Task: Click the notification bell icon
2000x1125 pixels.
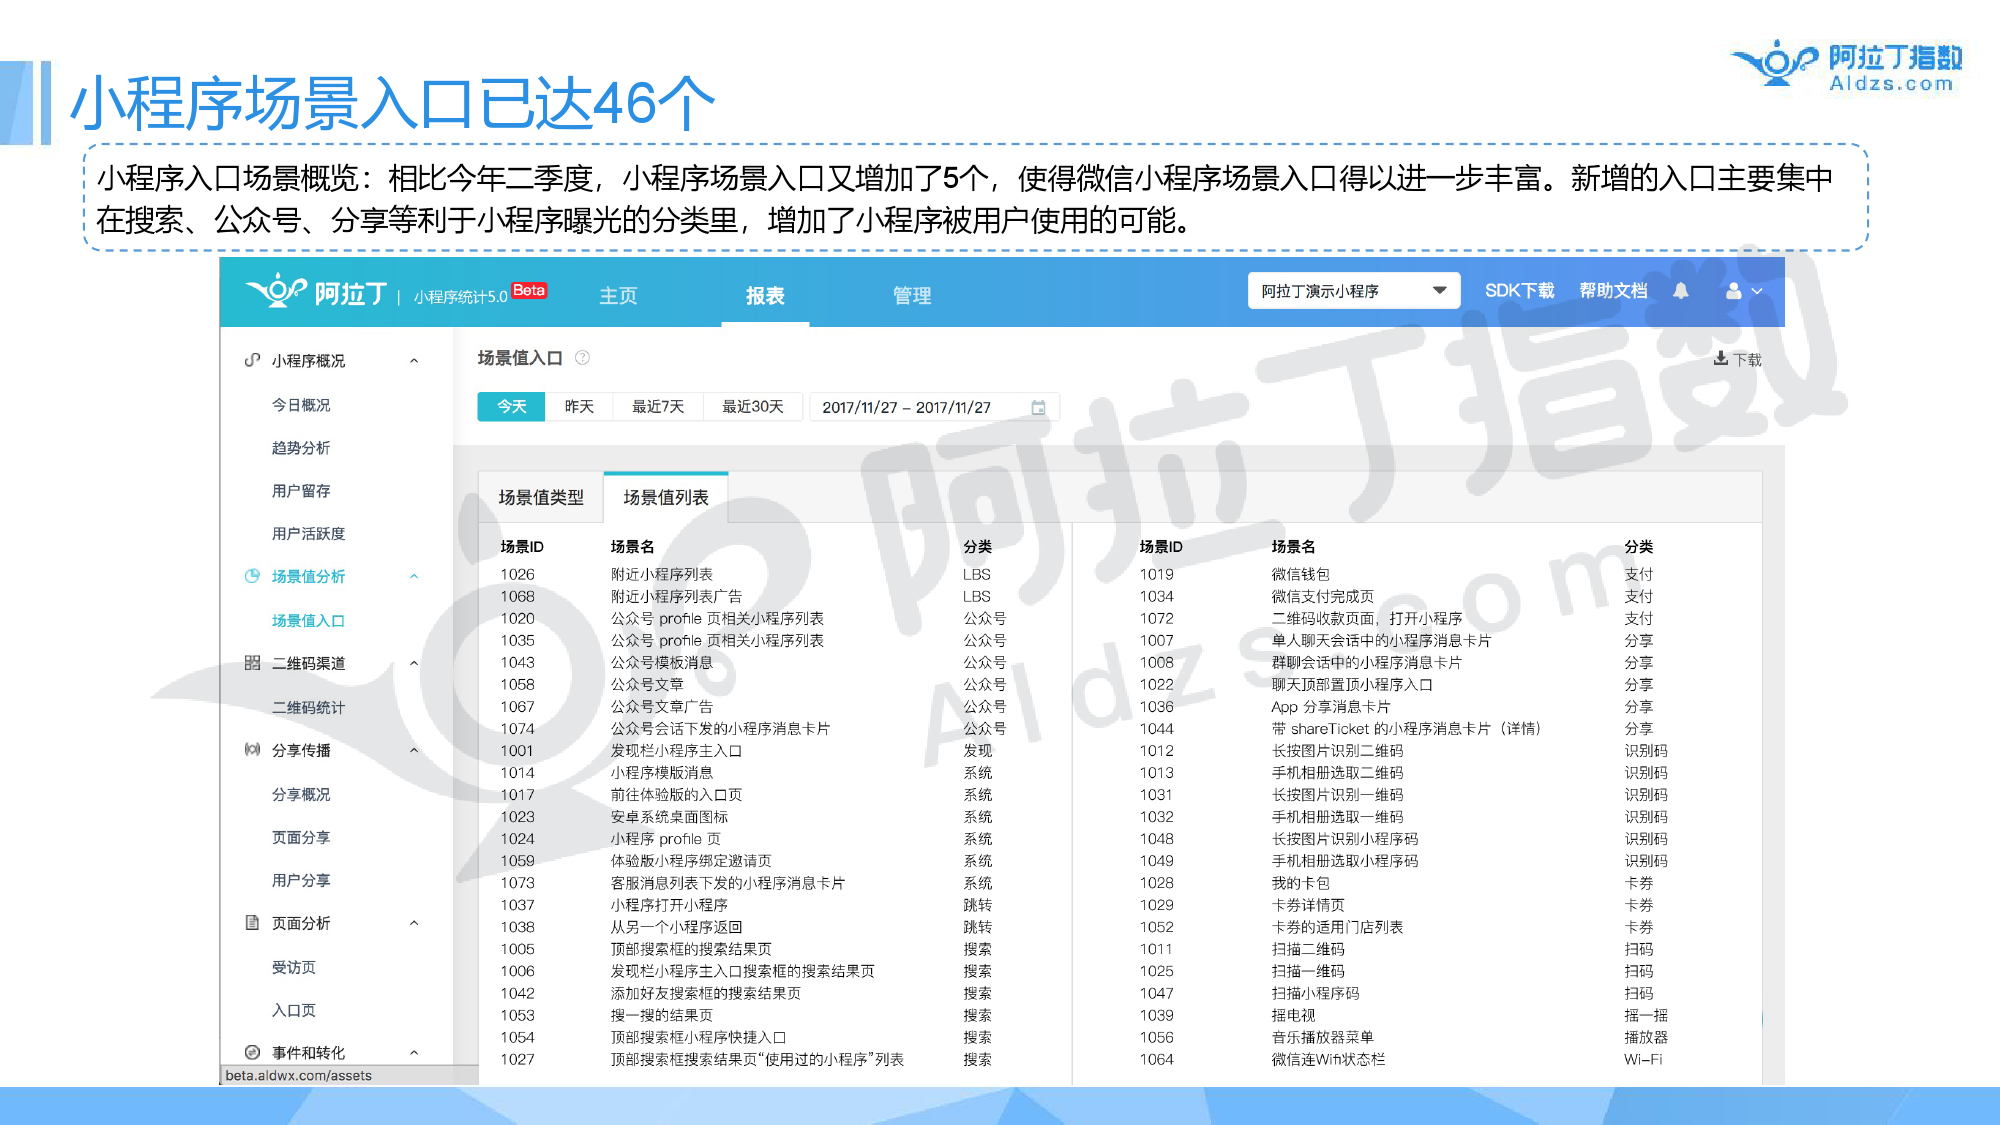Action: click(x=1681, y=291)
